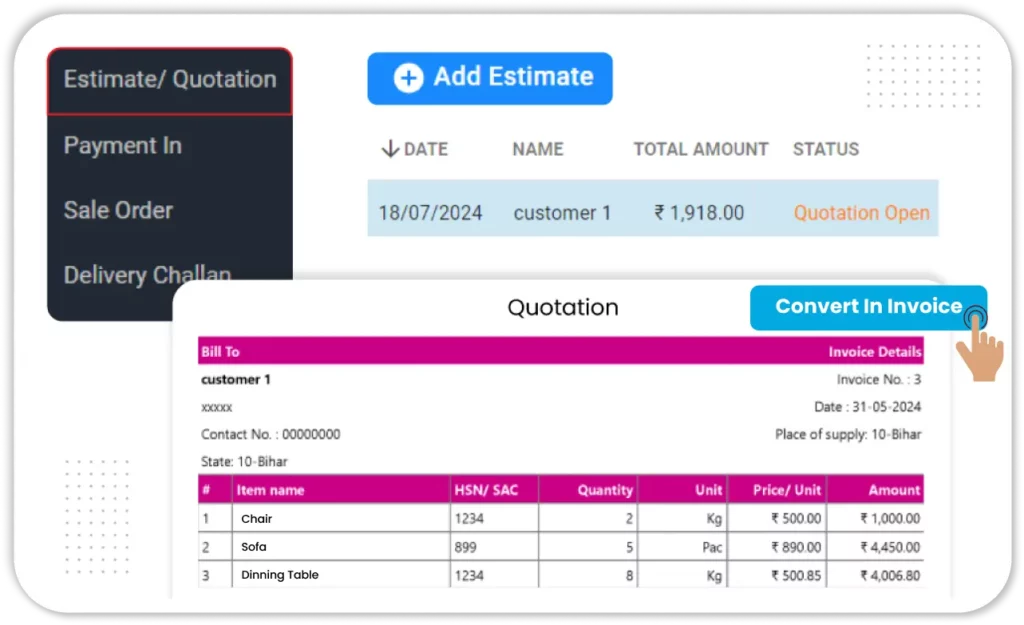The height and width of the screenshot is (625, 1024).
Task: Select Sale Order from the sidebar
Action: pyautogui.click(x=118, y=210)
